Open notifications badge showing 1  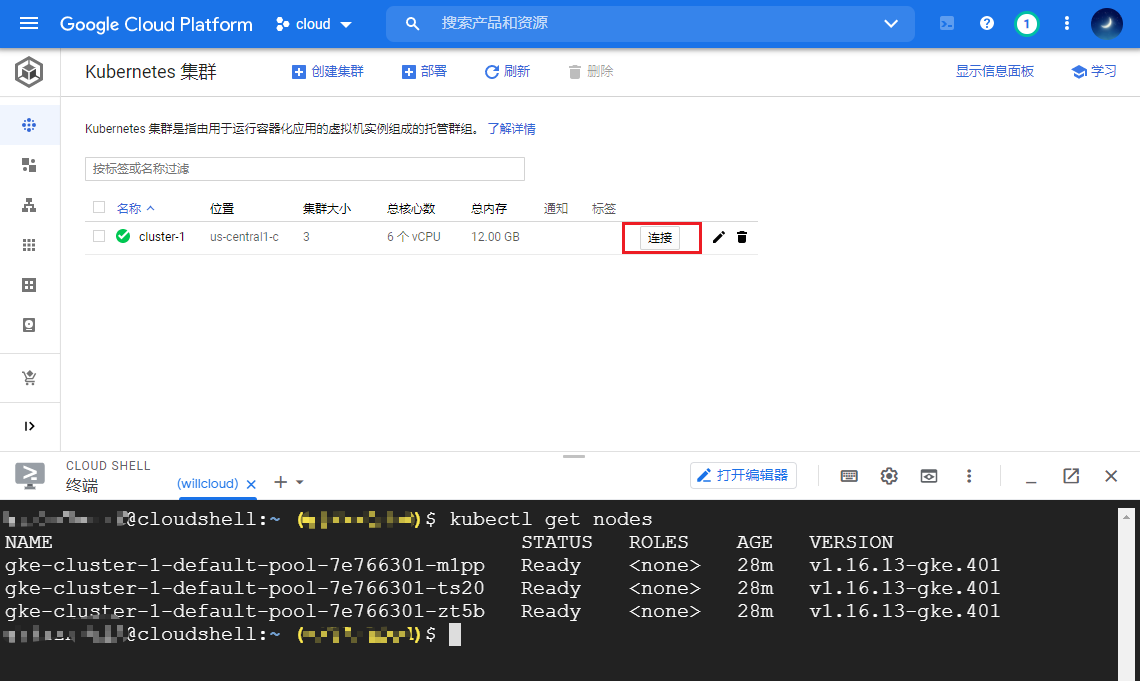click(1027, 24)
